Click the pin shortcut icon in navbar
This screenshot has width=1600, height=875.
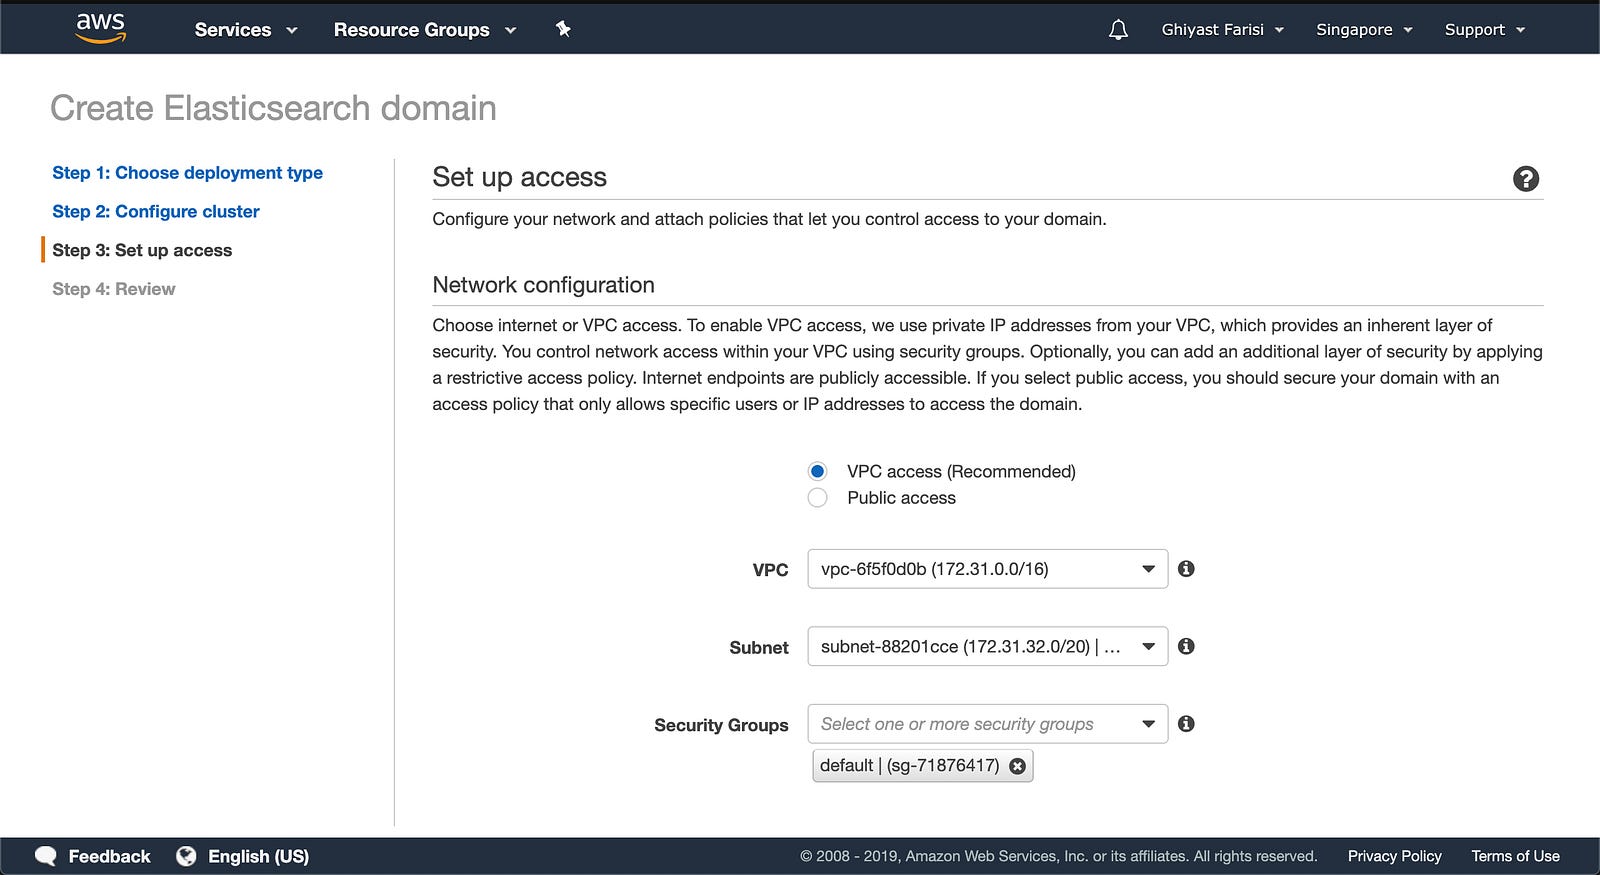pos(563,29)
